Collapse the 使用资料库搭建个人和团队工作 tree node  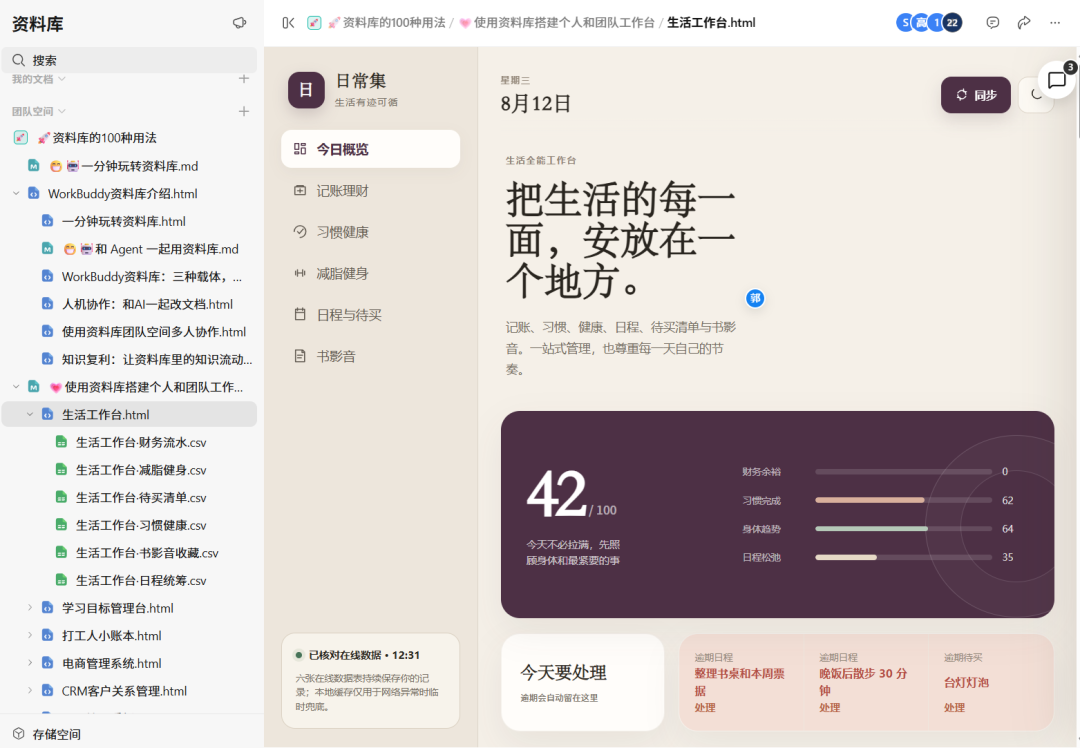16,386
